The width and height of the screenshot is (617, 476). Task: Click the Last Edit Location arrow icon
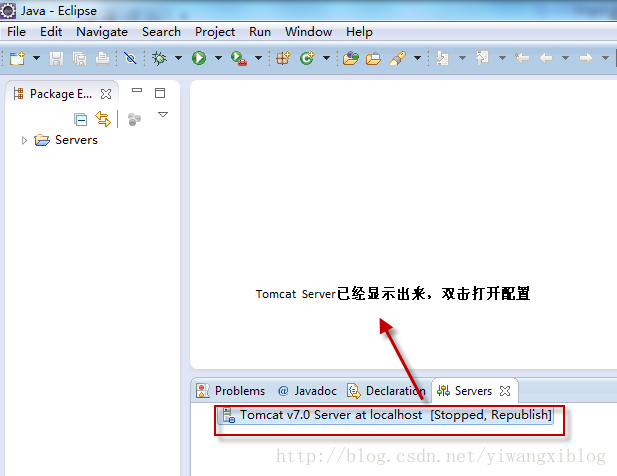click(522, 58)
